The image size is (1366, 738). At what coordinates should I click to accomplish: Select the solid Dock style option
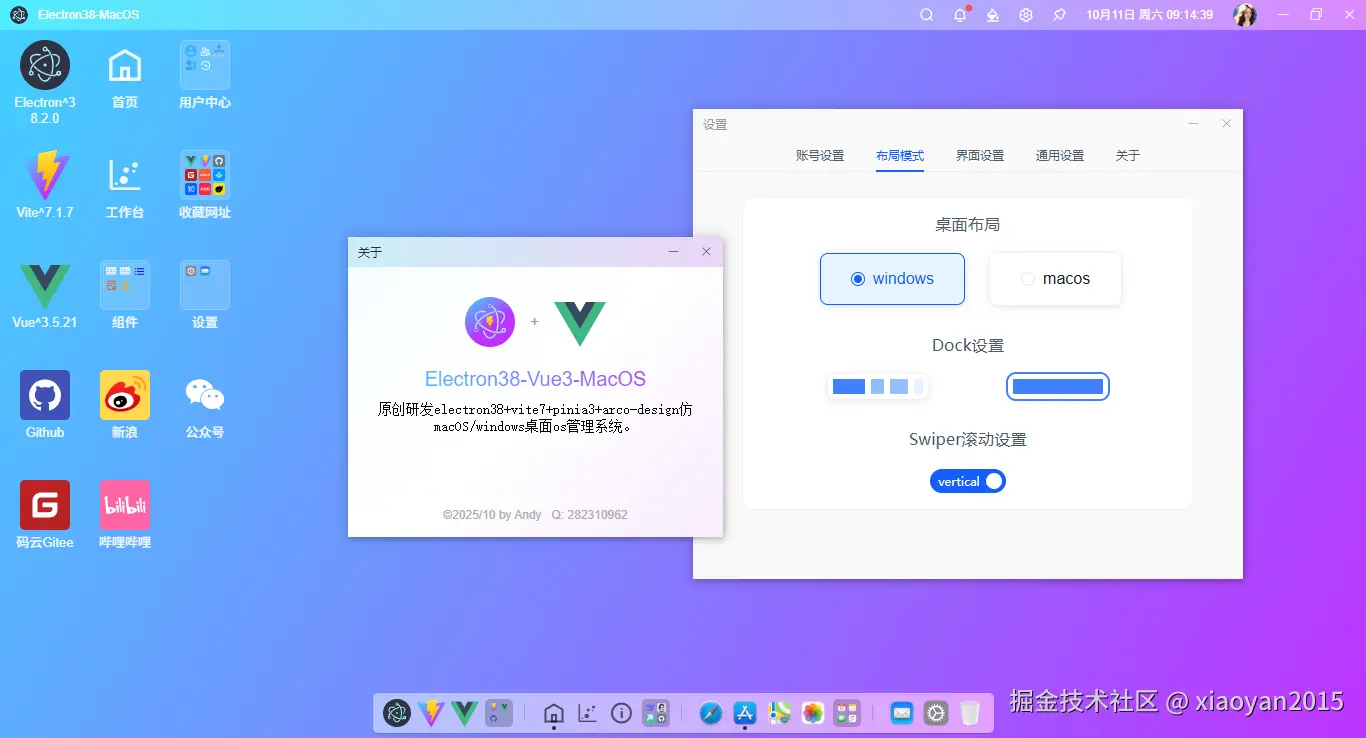pos(1058,386)
